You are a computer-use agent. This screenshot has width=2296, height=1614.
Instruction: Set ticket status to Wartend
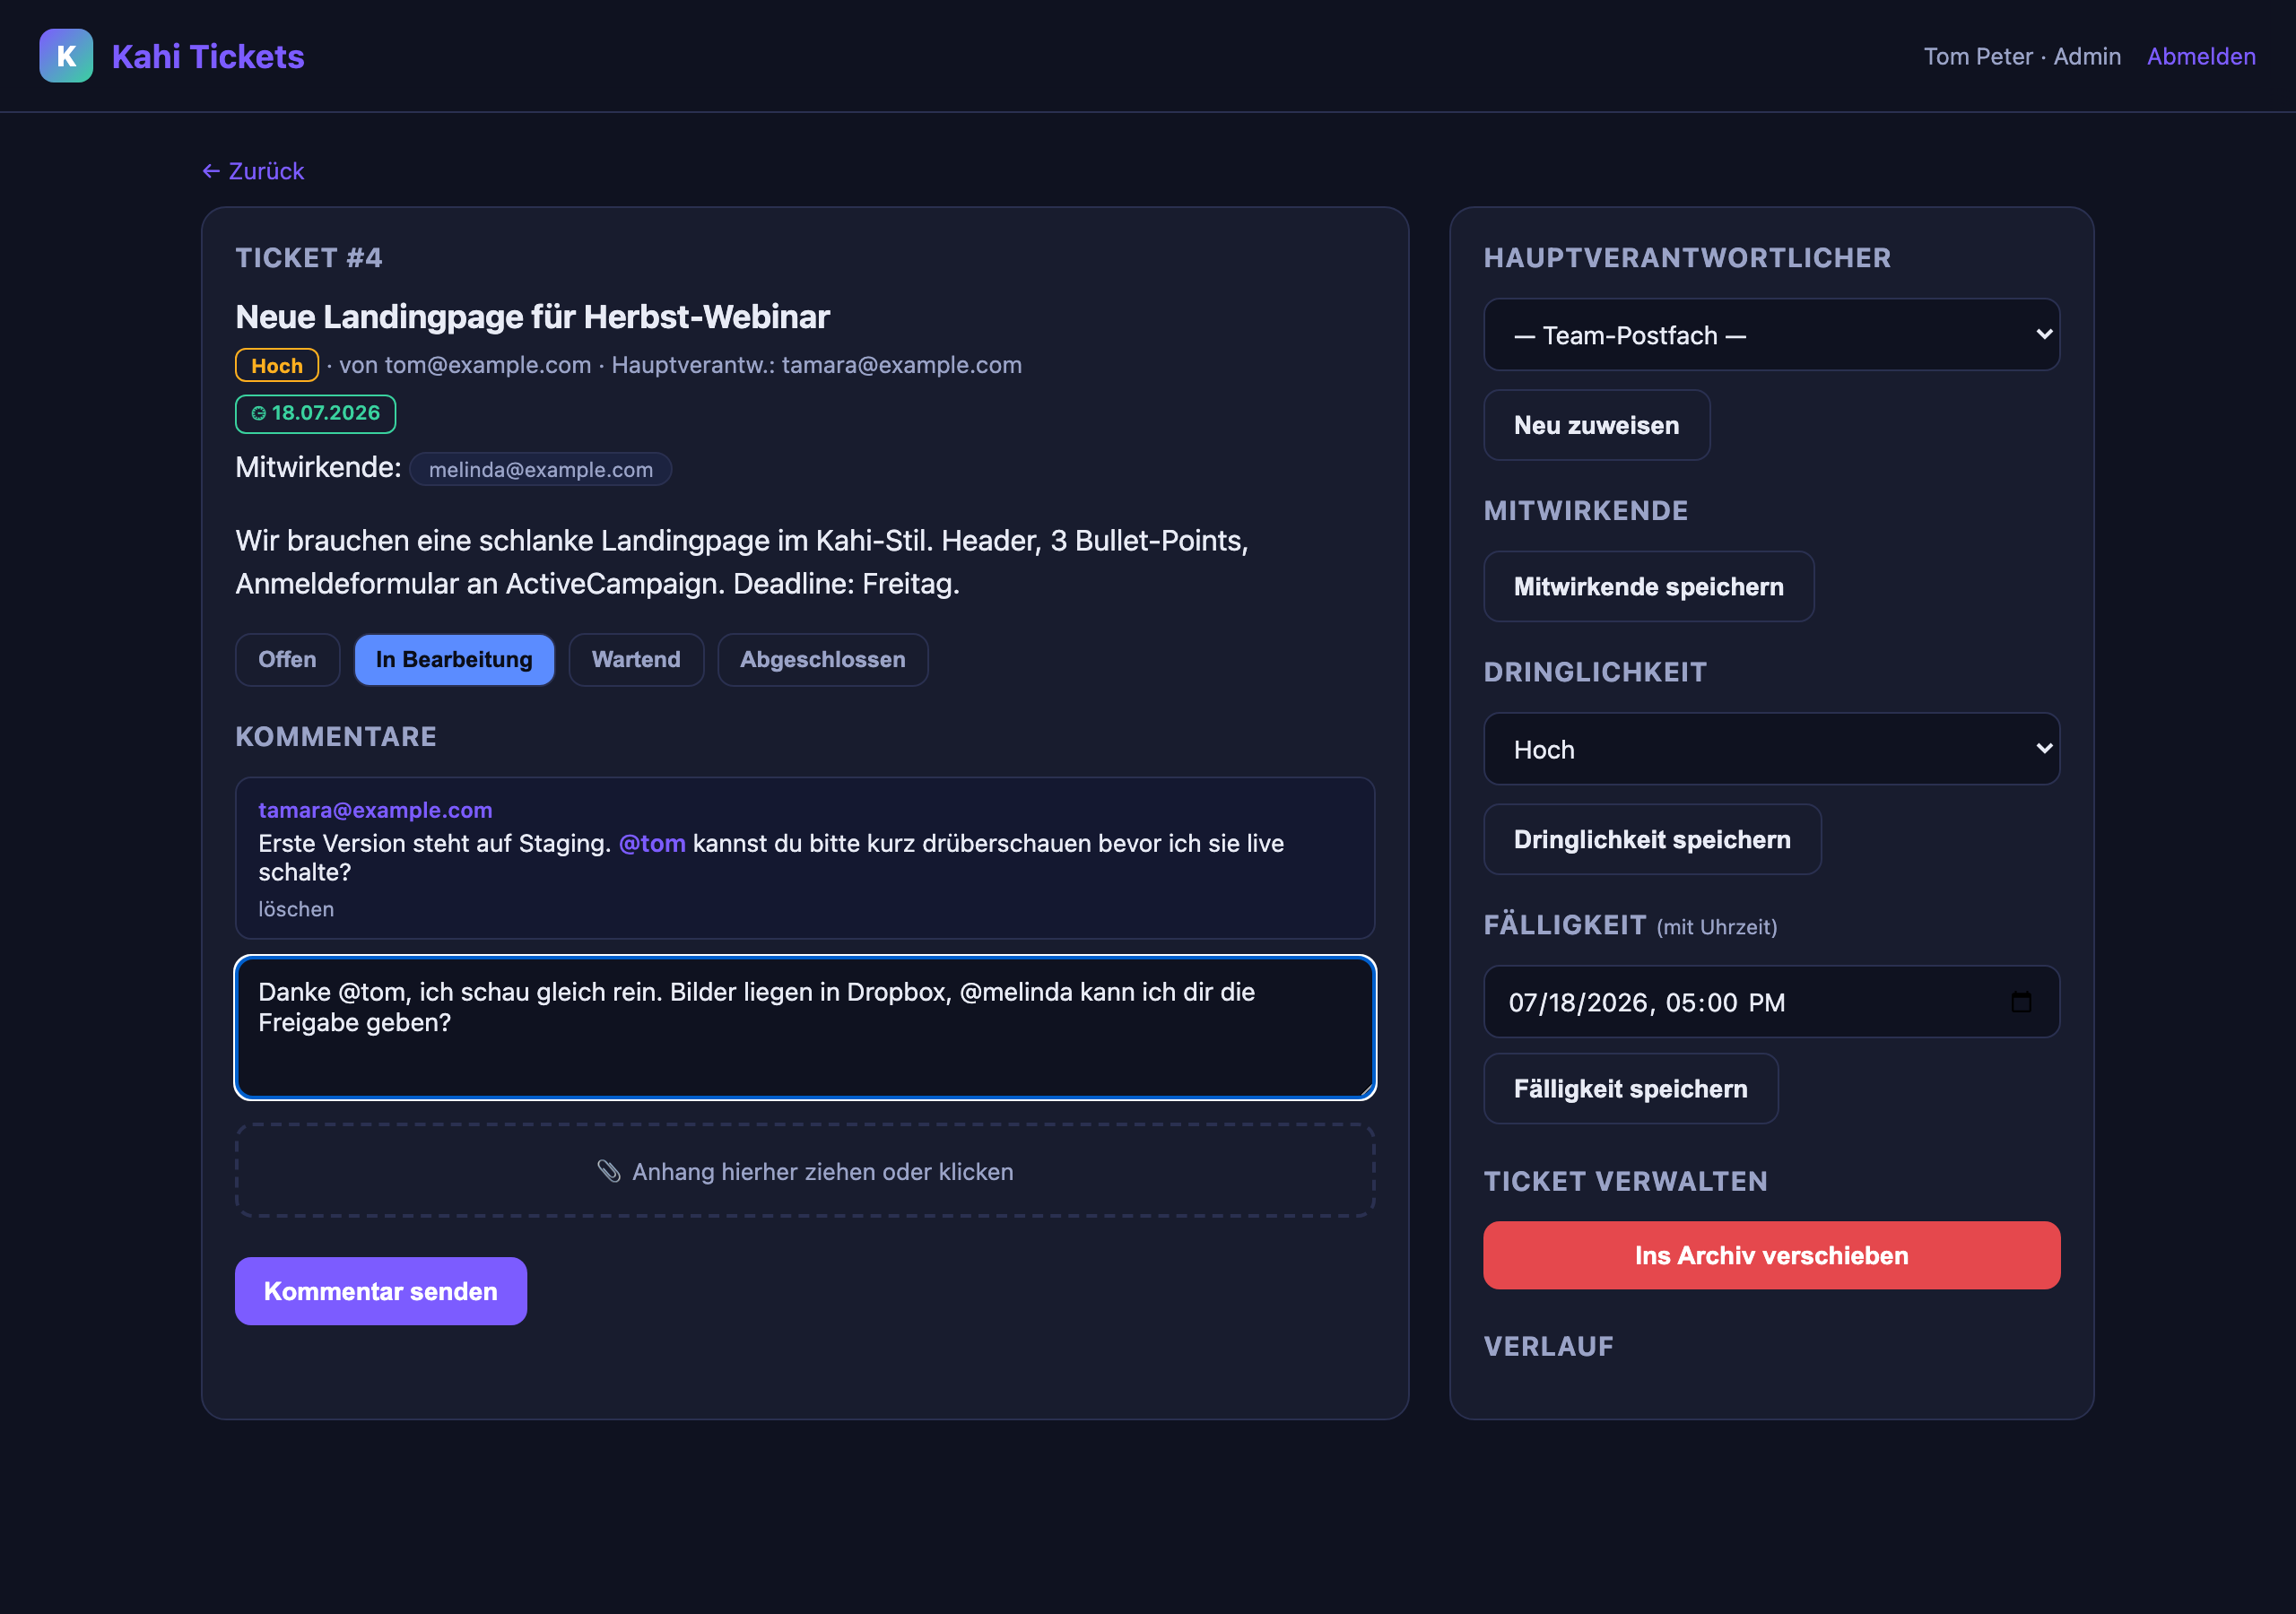pyautogui.click(x=636, y=660)
